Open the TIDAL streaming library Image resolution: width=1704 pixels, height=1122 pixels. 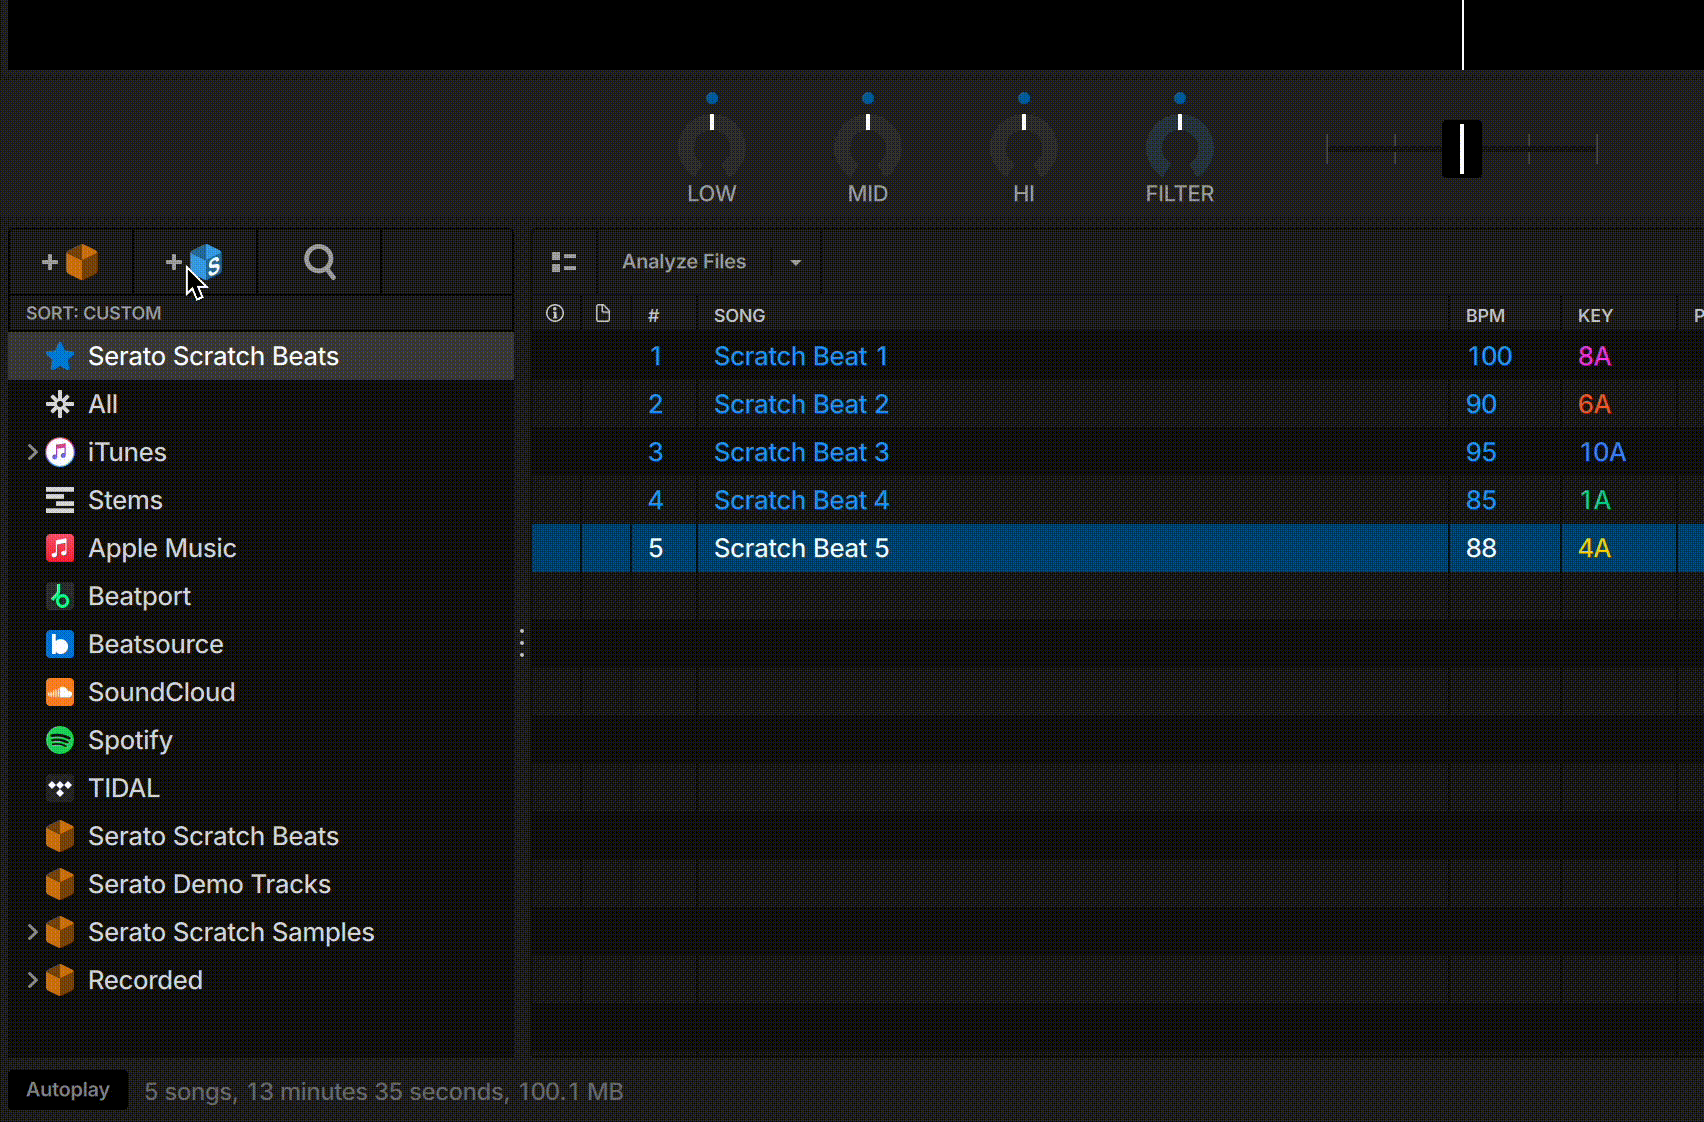pos(261,788)
